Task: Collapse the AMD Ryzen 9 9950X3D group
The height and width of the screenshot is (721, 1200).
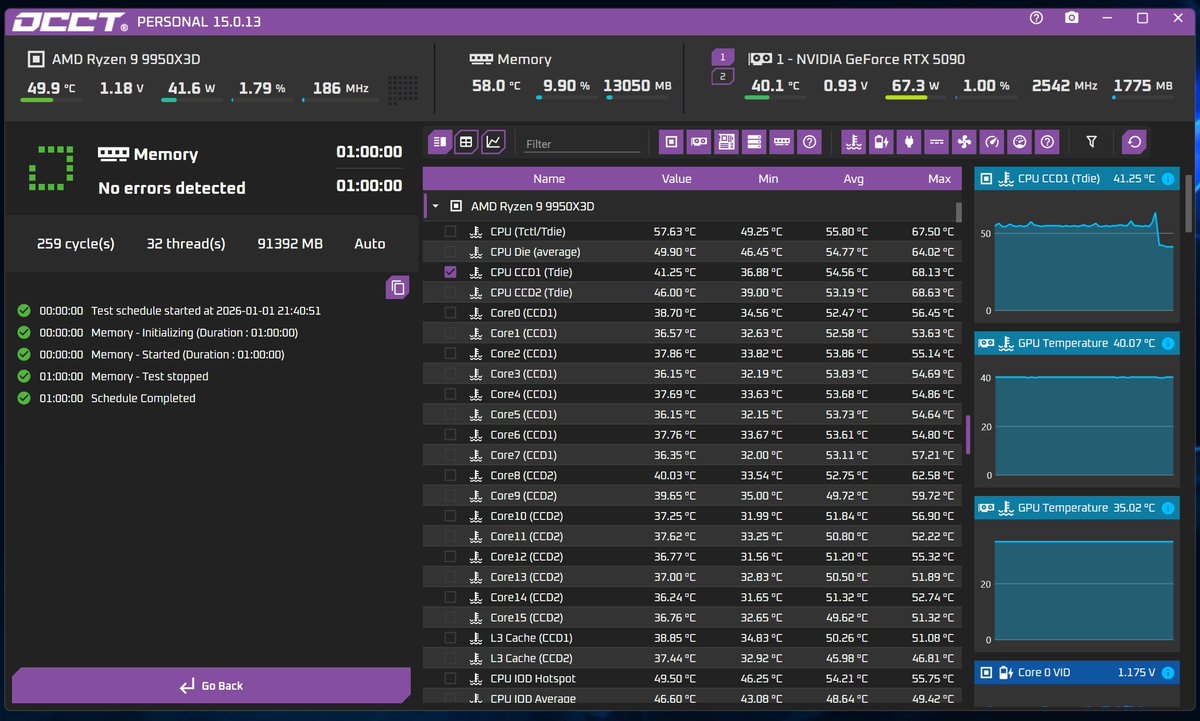Action: click(435, 206)
